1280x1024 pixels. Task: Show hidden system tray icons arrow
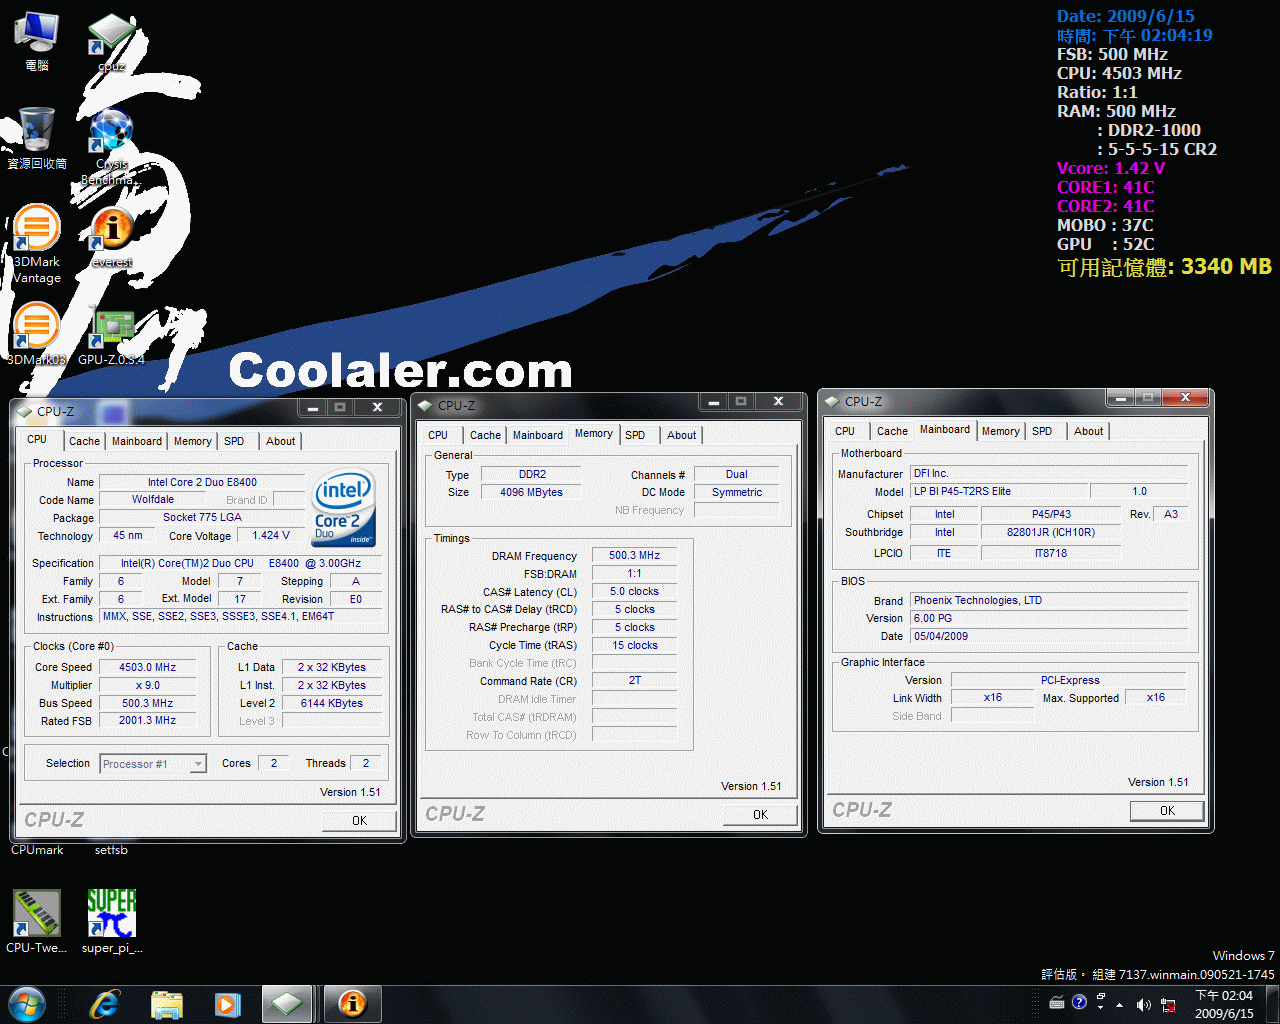click(1120, 1004)
